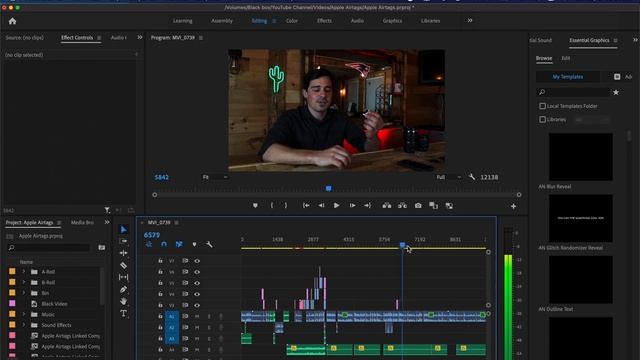Switch to the Graphics workspace
This screenshot has height=360, width=640.
[x=392, y=21]
